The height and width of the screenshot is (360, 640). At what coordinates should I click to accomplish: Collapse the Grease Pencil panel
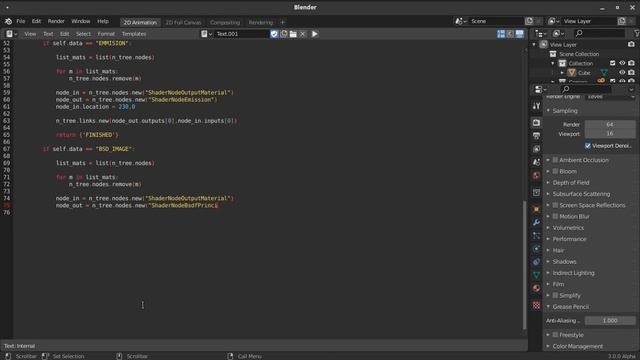[x=548, y=307]
